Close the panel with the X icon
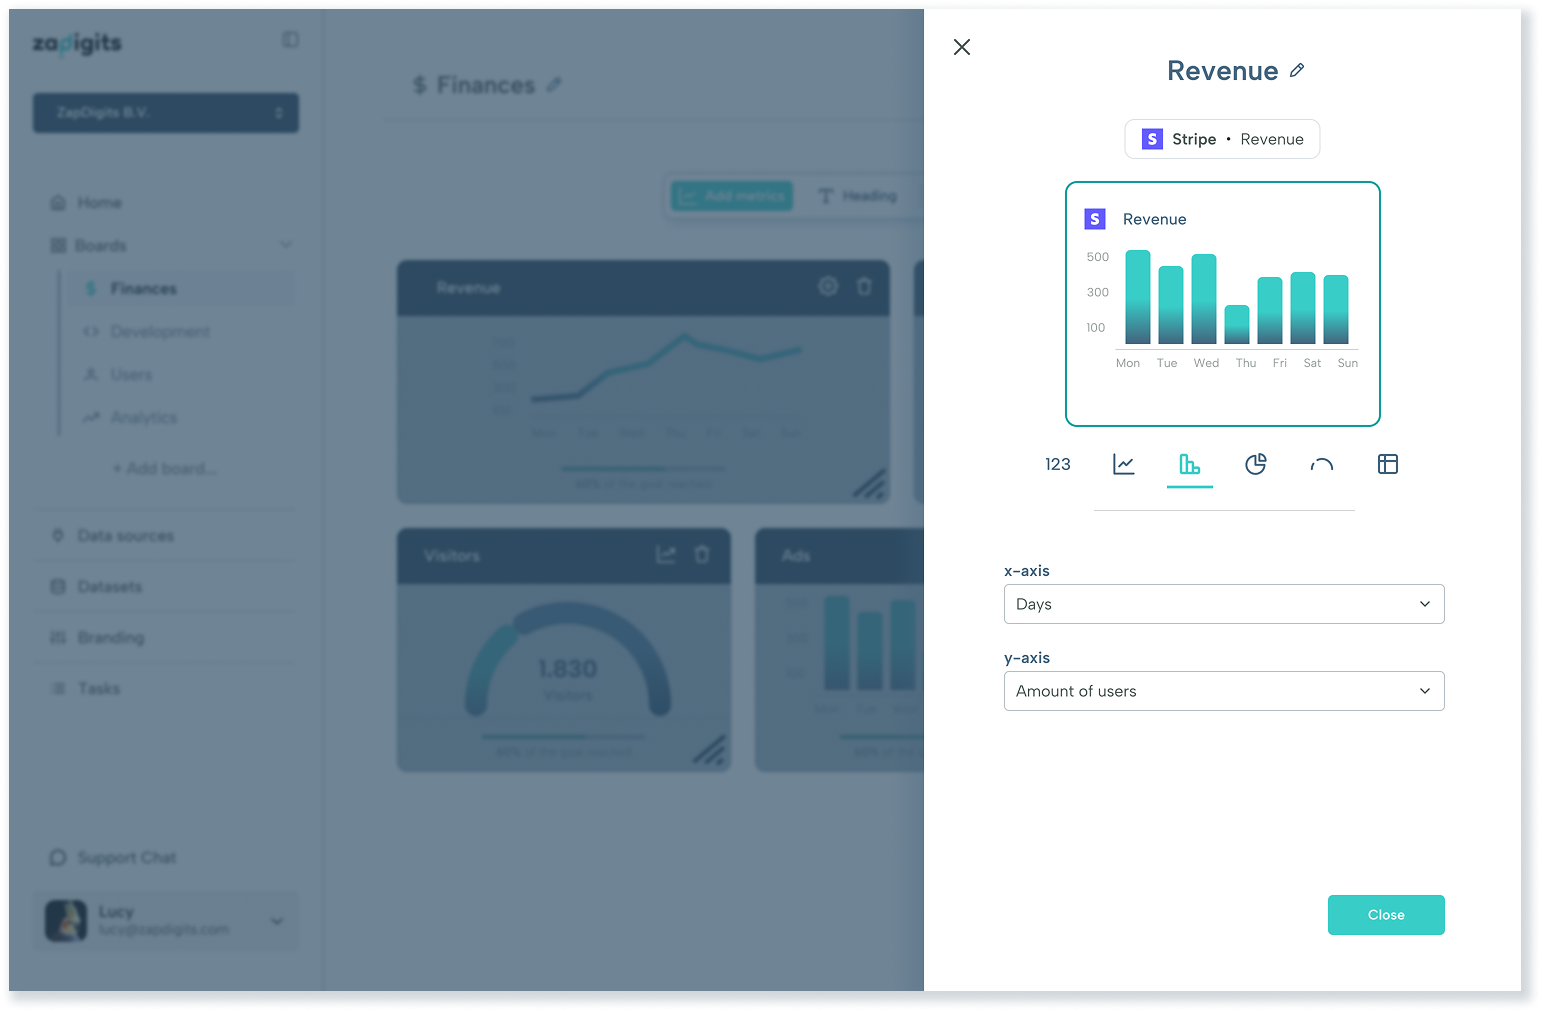 coord(962,47)
